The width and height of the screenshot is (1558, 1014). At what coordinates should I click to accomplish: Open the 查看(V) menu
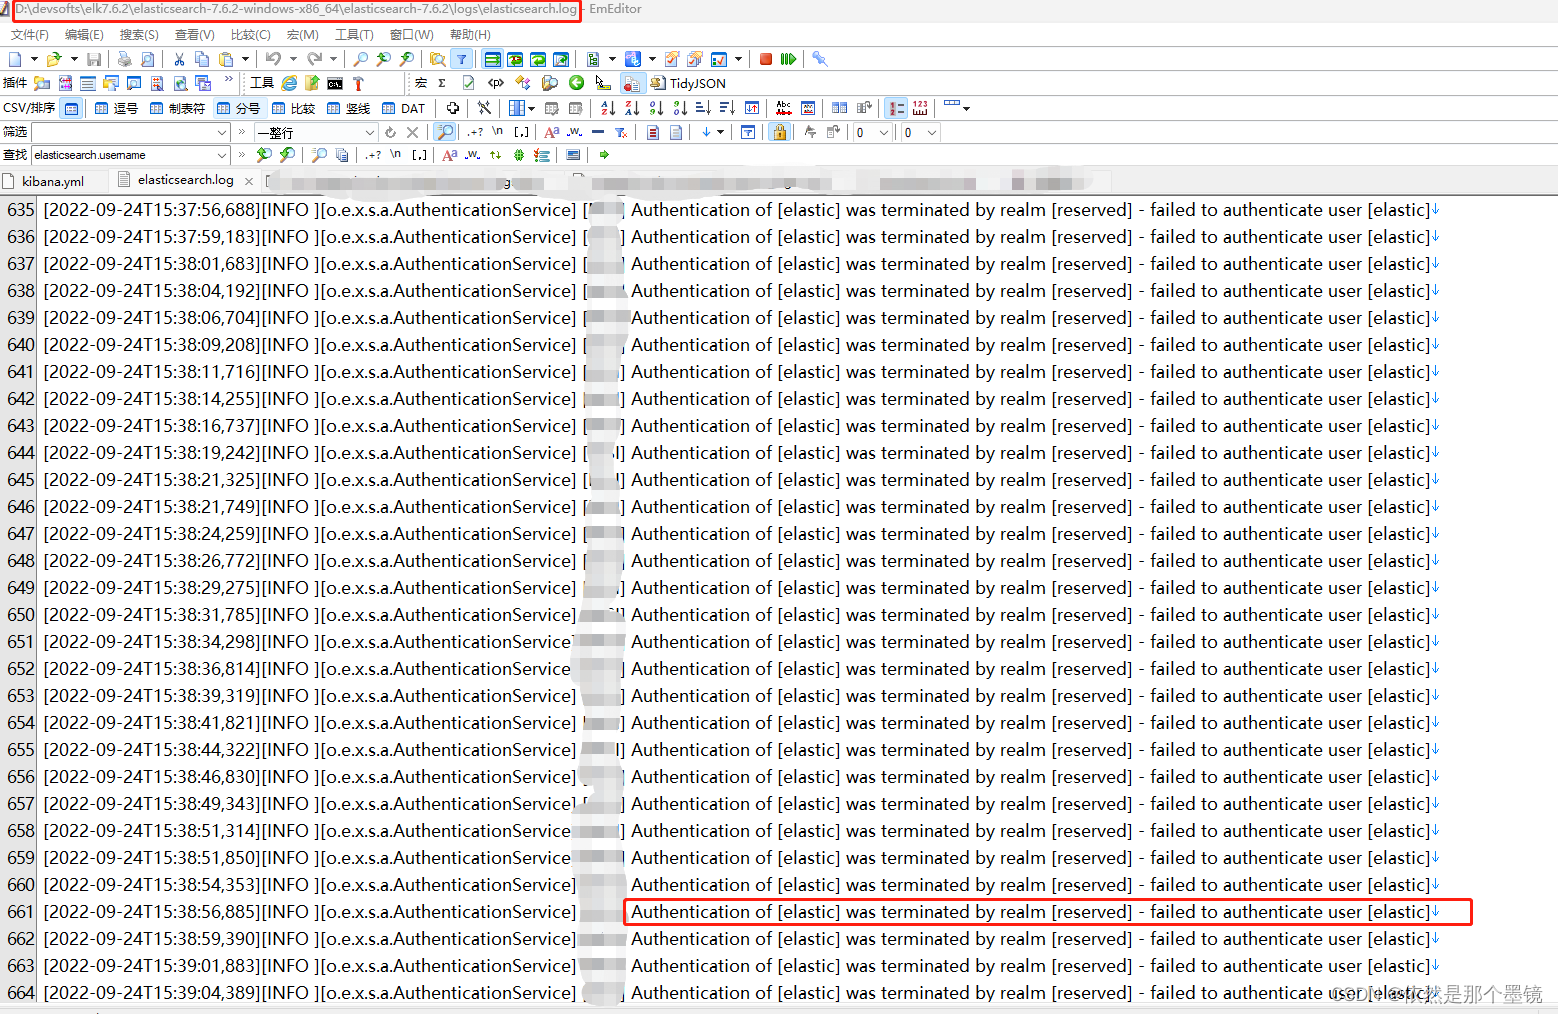(195, 34)
